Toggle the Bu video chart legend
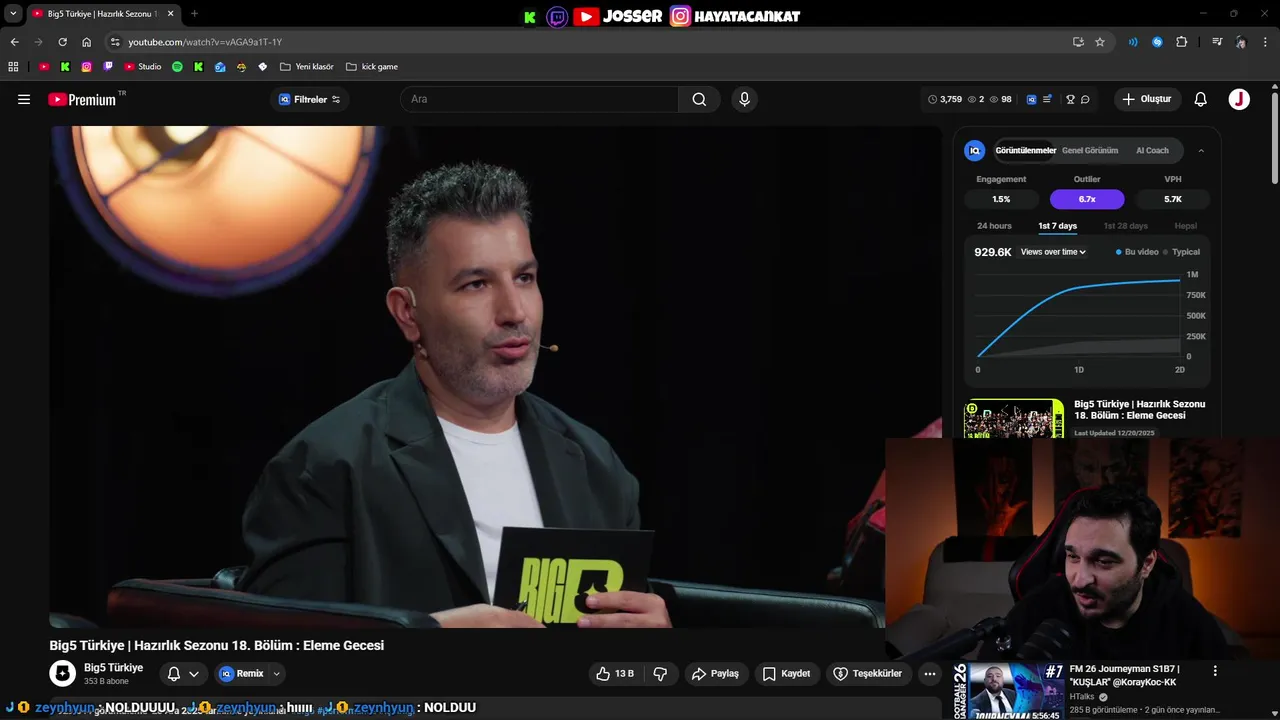1280x720 pixels. 1137,252
